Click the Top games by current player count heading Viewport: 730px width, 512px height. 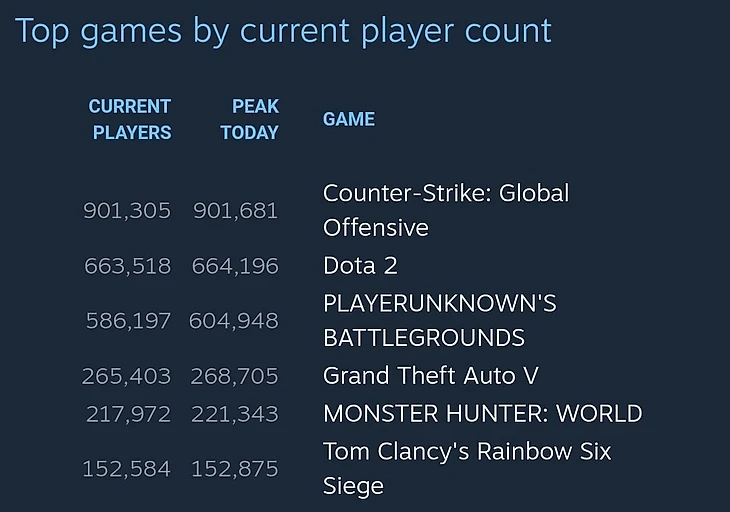click(x=283, y=31)
